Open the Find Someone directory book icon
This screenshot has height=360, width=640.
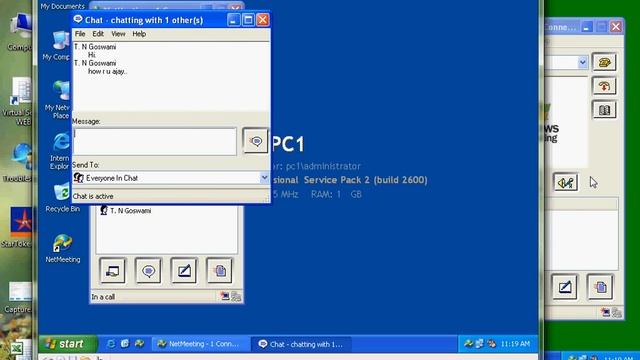[x=604, y=110]
